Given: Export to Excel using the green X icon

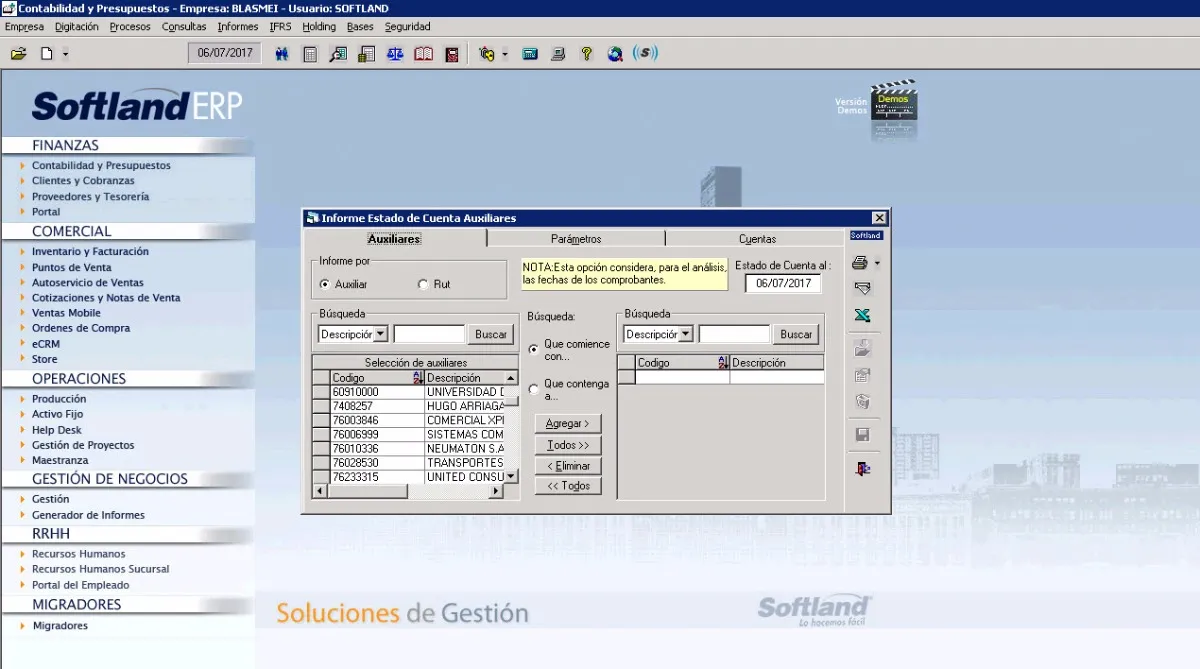Looking at the screenshot, I should [x=863, y=316].
